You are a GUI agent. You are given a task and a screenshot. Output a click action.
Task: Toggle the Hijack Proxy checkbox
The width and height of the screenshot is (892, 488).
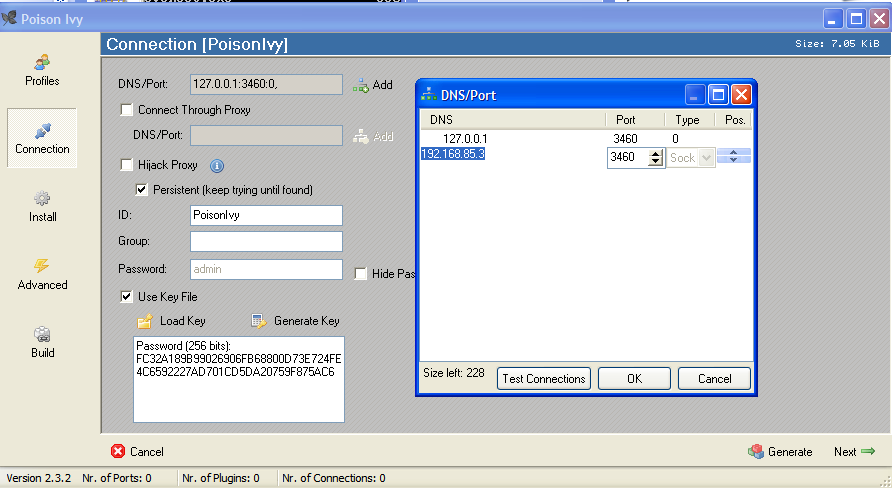[127, 165]
